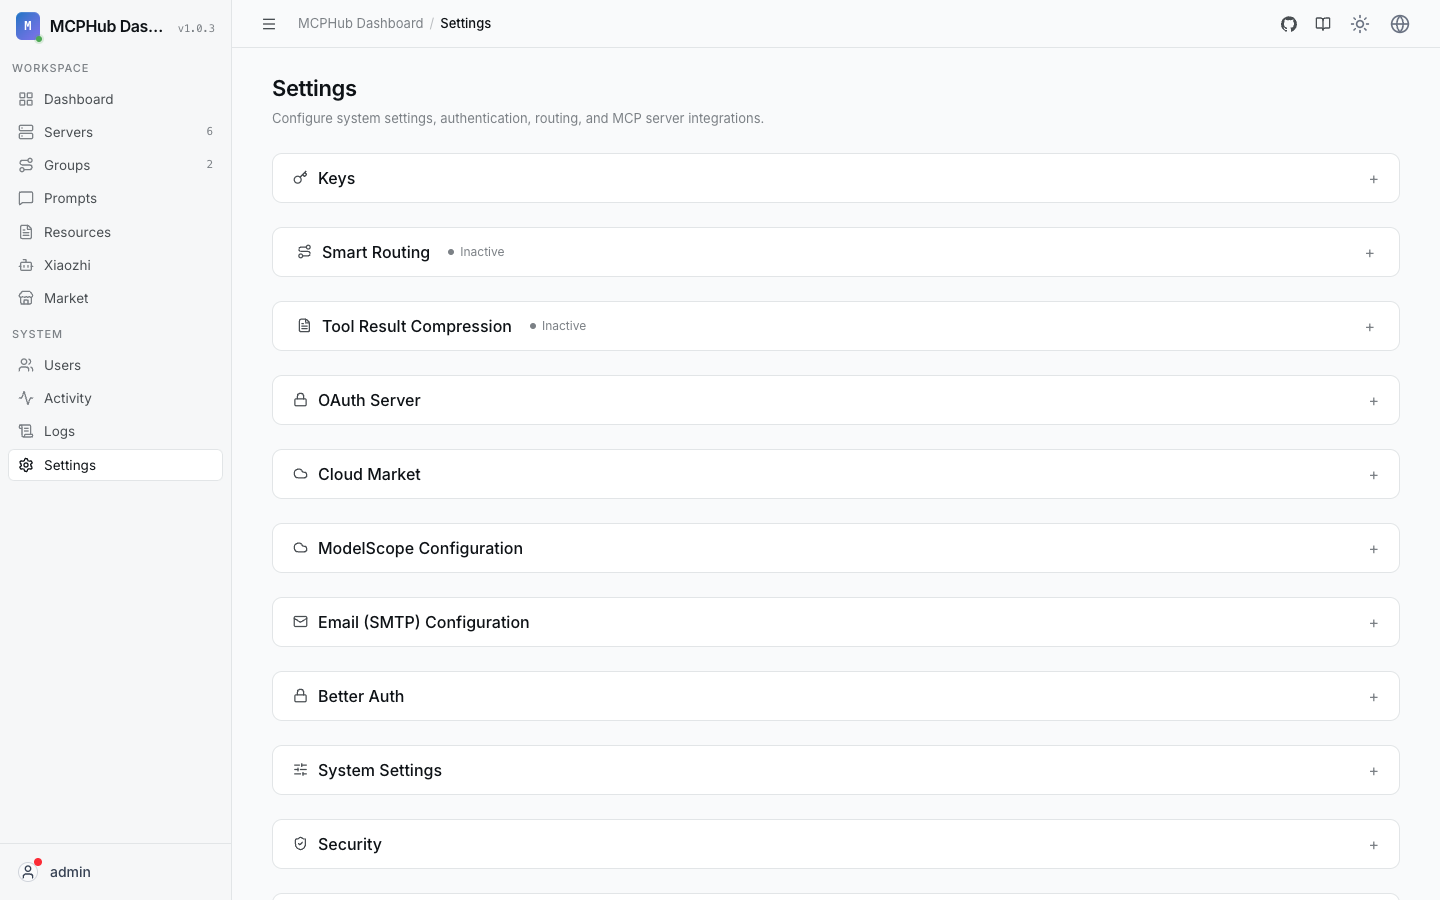Click the admin user avatar icon
The image size is (1440, 900).
28,872
